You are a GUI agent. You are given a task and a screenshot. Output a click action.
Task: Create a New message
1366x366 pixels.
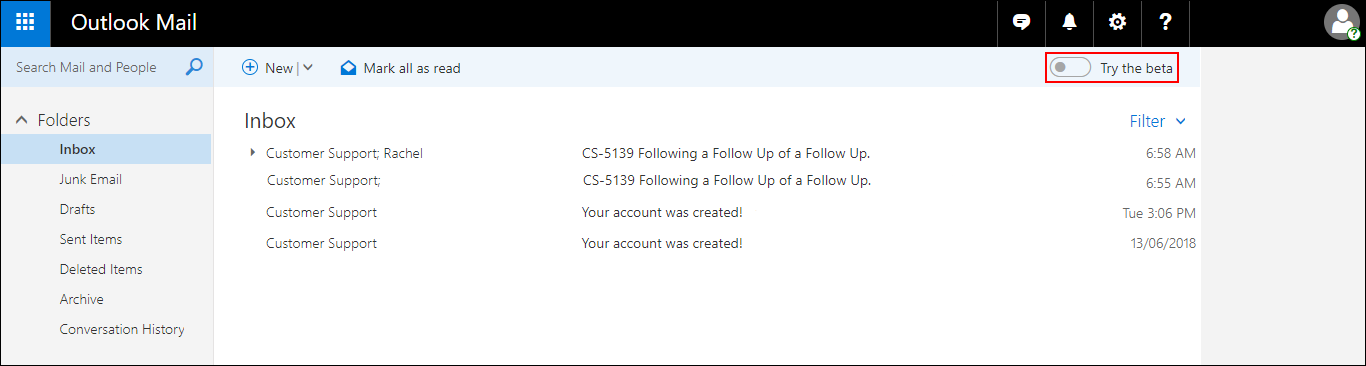(268, 68)
